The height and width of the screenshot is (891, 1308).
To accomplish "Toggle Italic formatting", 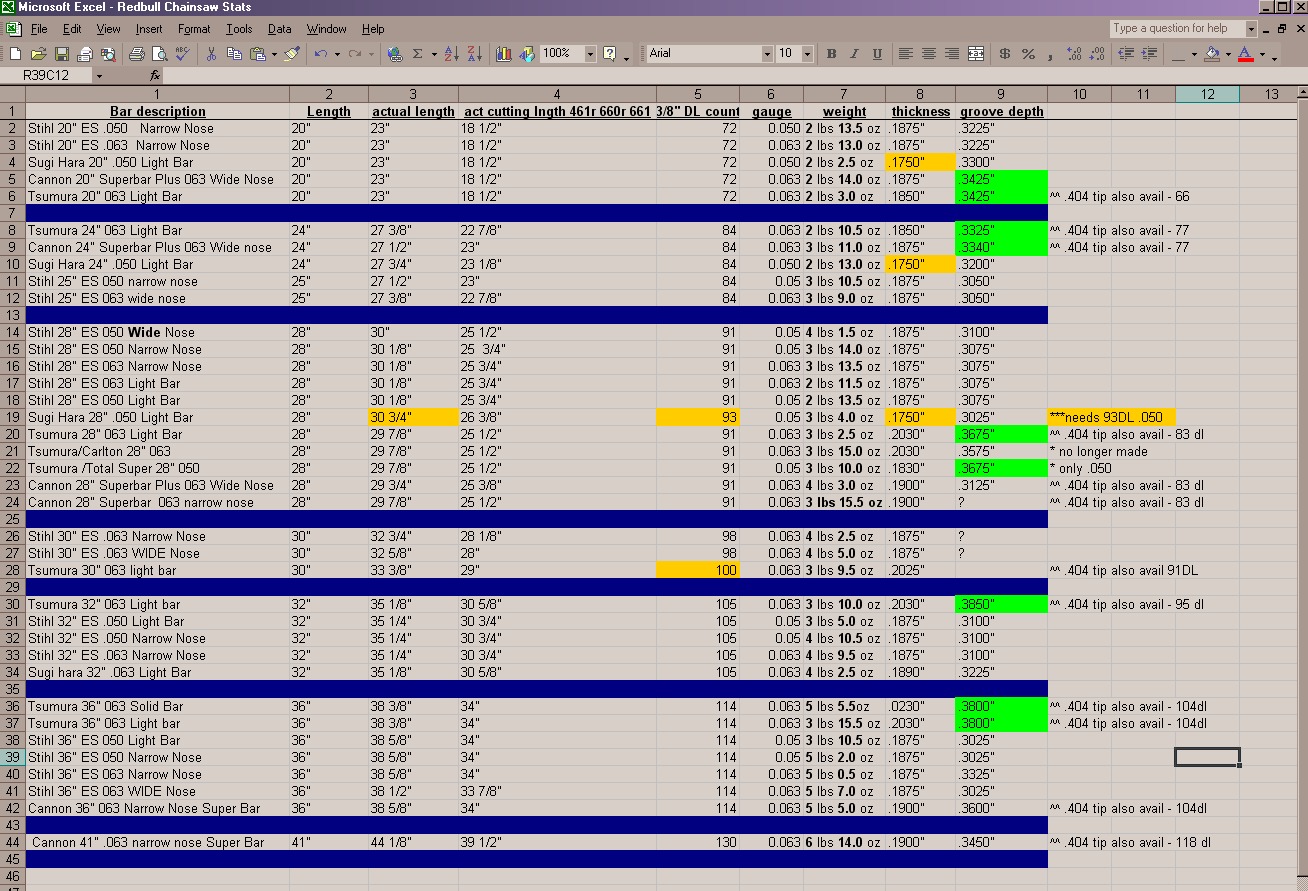I will [x=854, y=54].
